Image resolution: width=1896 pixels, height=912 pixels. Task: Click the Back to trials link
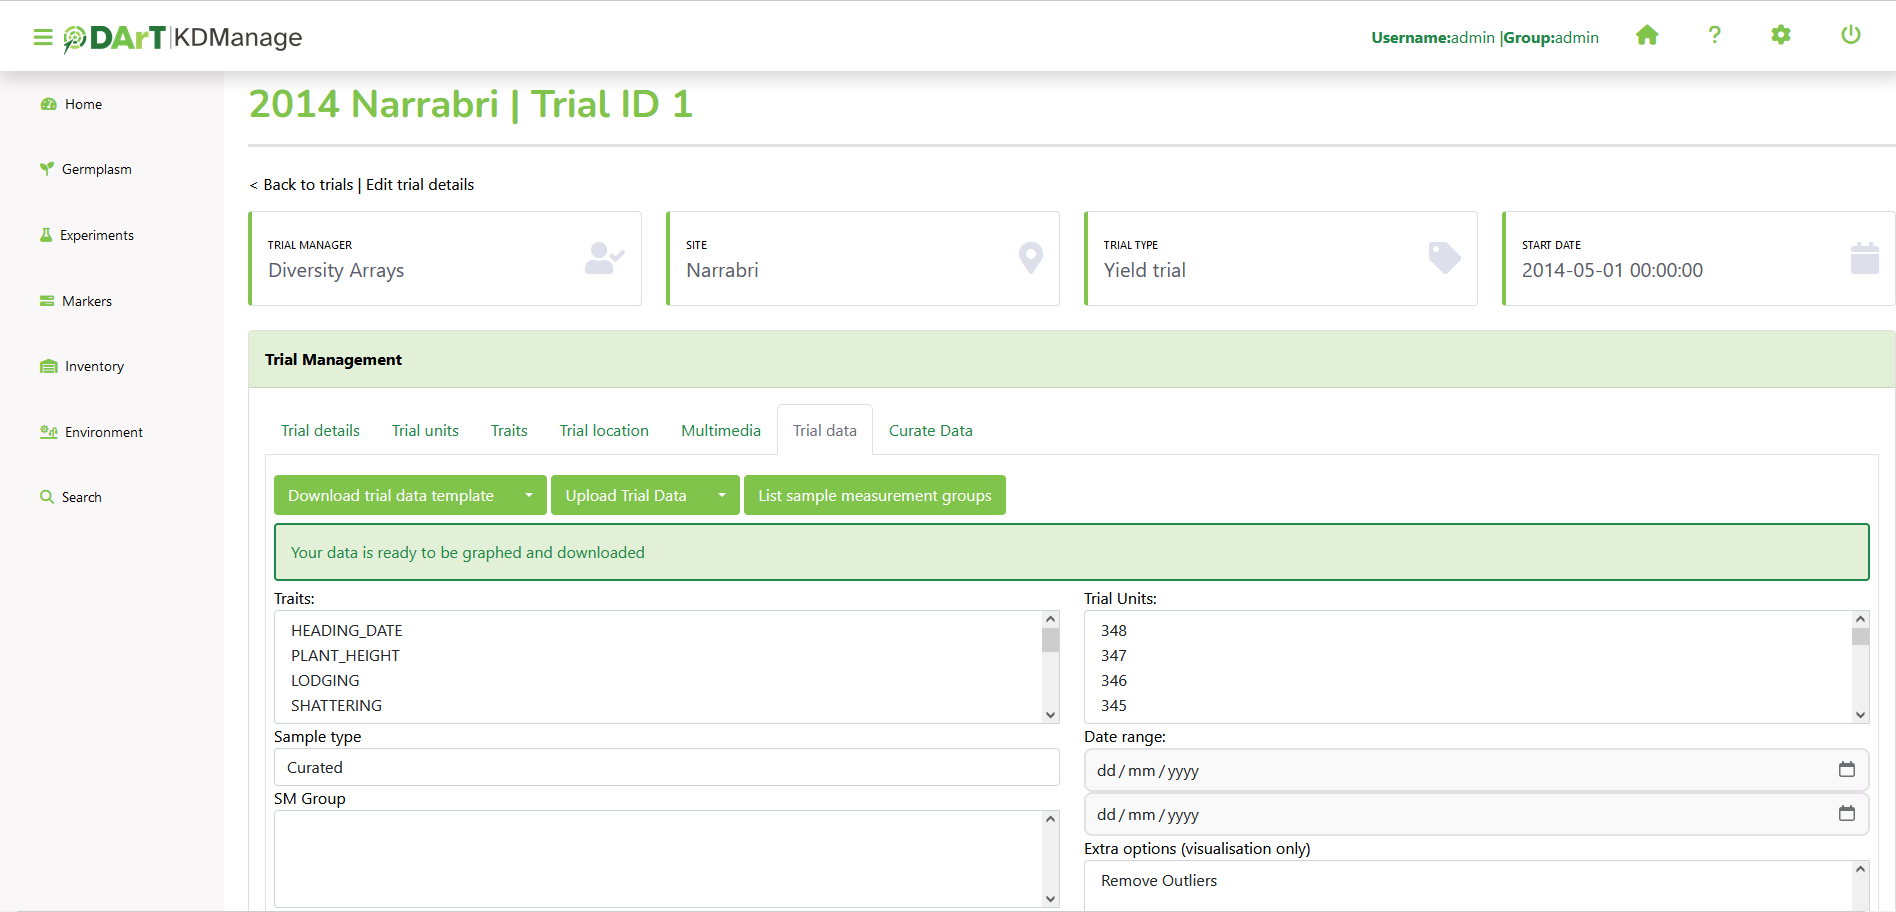(x=307, y=185)
